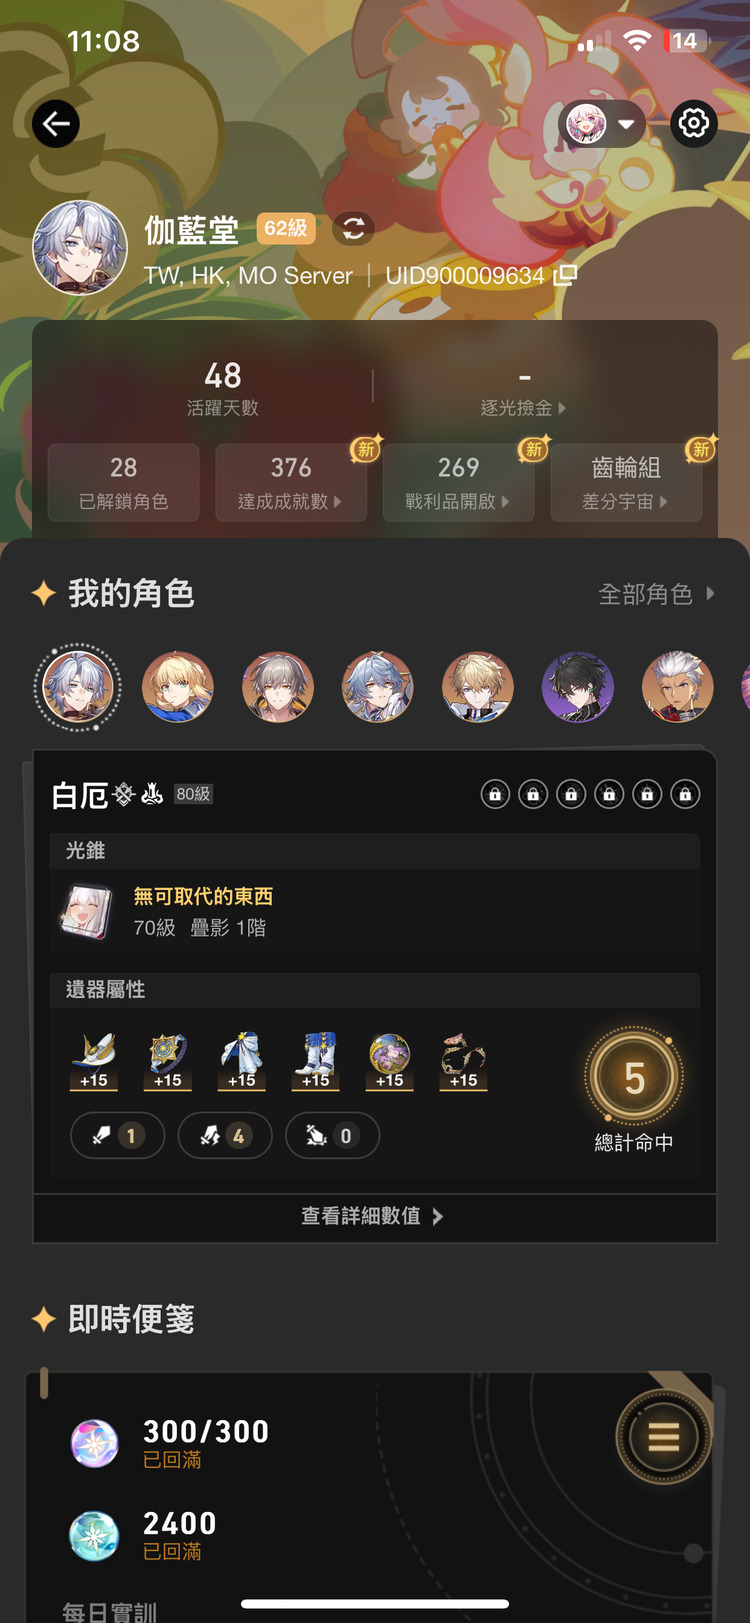
Task: Tap the last locked eidolon slot
Action: pyautogui.click(x=685, y=795)
